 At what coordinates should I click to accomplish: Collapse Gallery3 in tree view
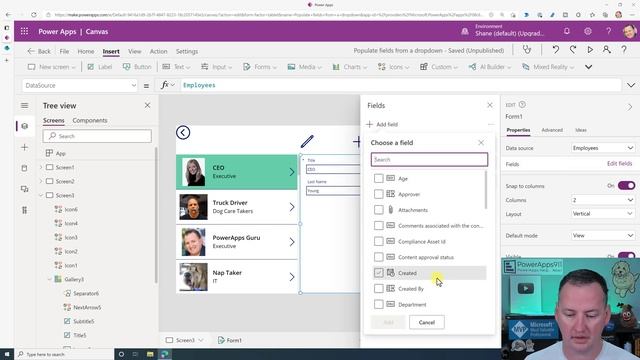point(49,279)
